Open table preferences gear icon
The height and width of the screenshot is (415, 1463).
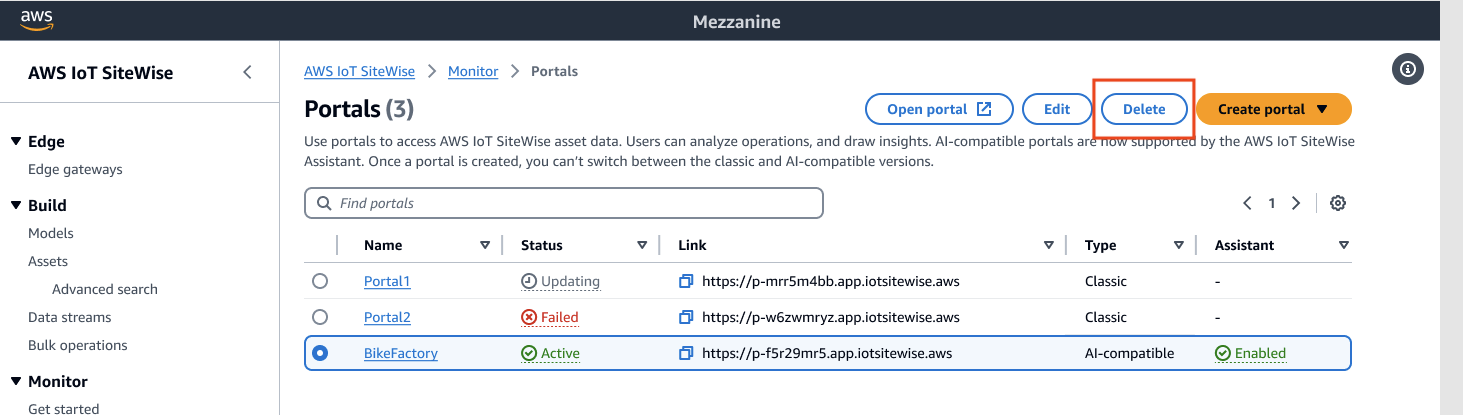pyautogui.click(x=1338, y=203)
